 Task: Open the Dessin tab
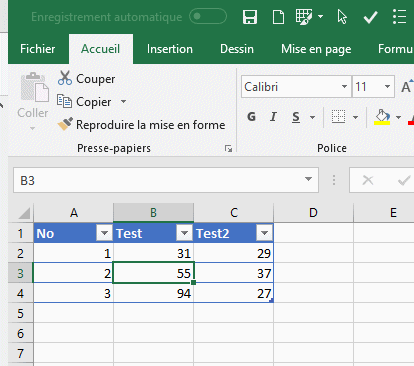(237, 49)
